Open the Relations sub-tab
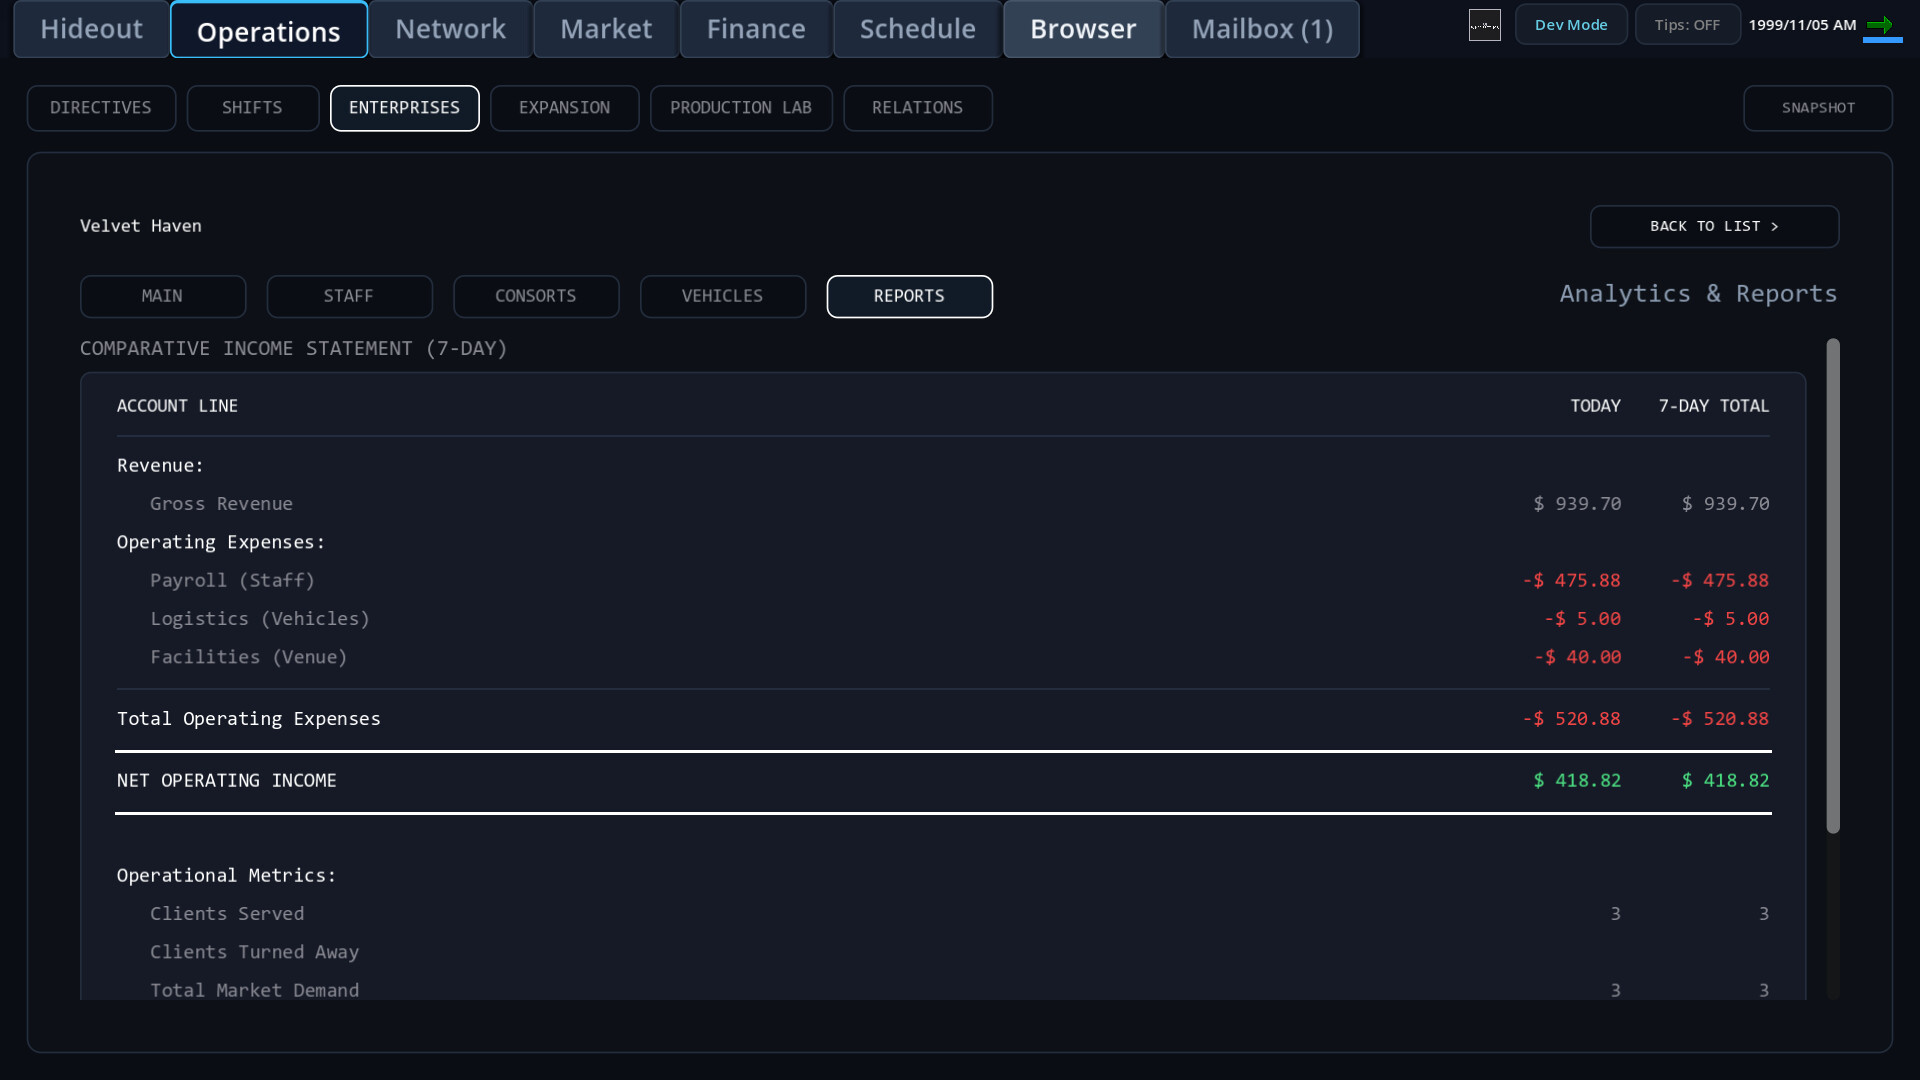This screenshot has width=1920, height=1080. click(x=917, y=108)
